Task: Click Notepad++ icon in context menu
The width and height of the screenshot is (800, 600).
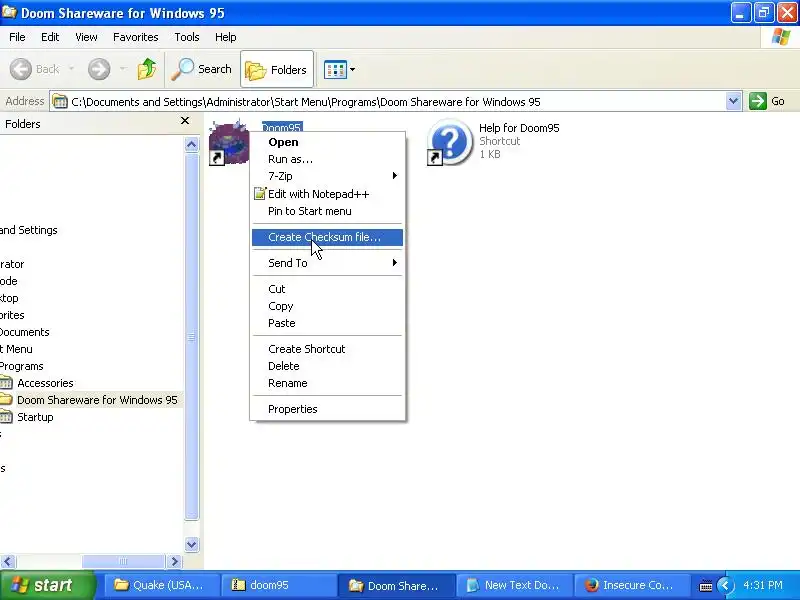Action: tap(260, 193)
